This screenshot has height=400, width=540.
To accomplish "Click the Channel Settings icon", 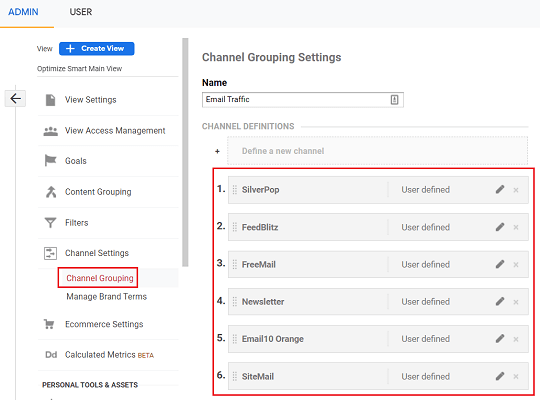I will [x=50, y=253].
